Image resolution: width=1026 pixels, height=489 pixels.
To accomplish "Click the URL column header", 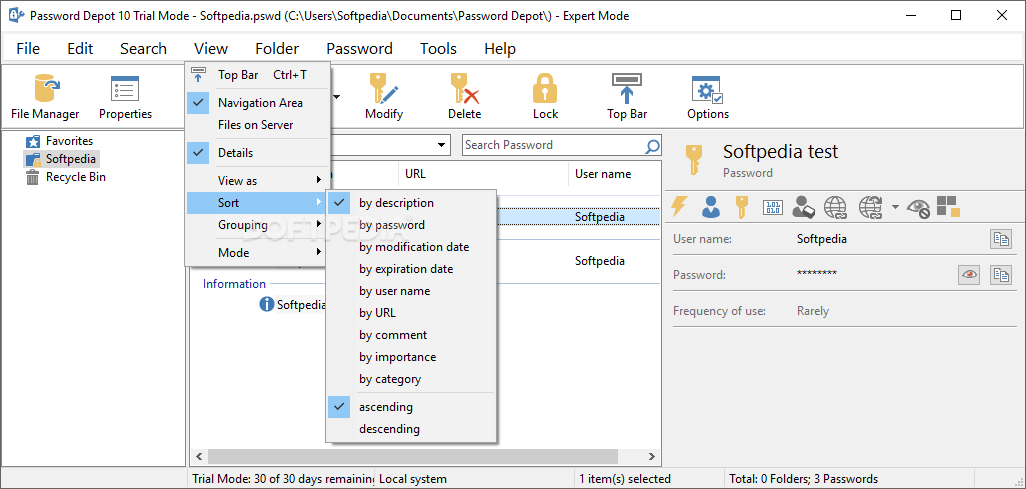I will pos(483,174).
